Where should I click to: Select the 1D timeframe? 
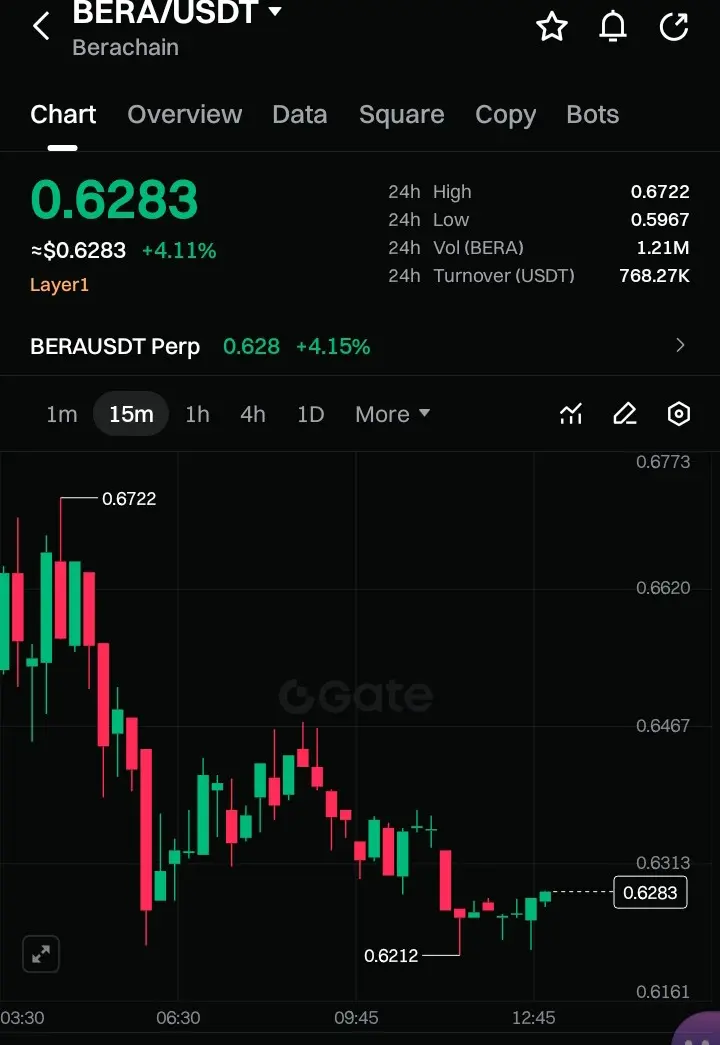tap(311, 414)
